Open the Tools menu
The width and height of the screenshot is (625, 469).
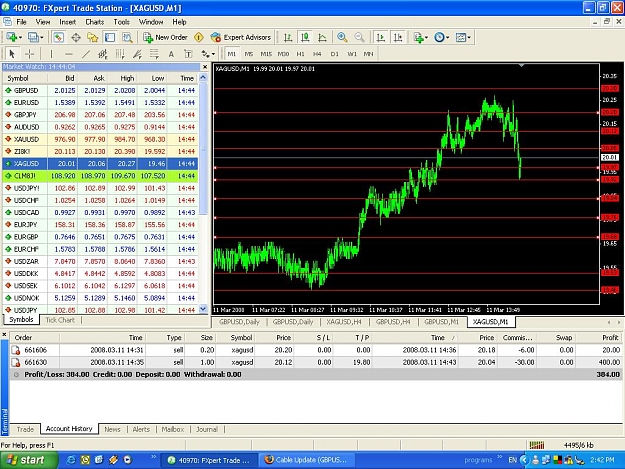pyautogui.click(x=122, y=22)
